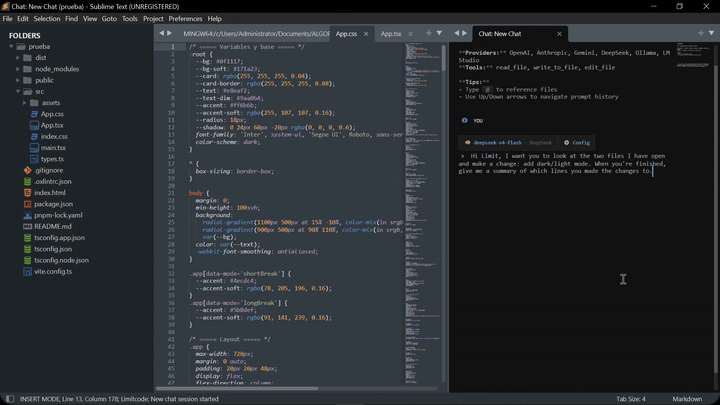720x405 pixels.
Task: Change Tab Size: 4 setting
Action: pos(631,399)
